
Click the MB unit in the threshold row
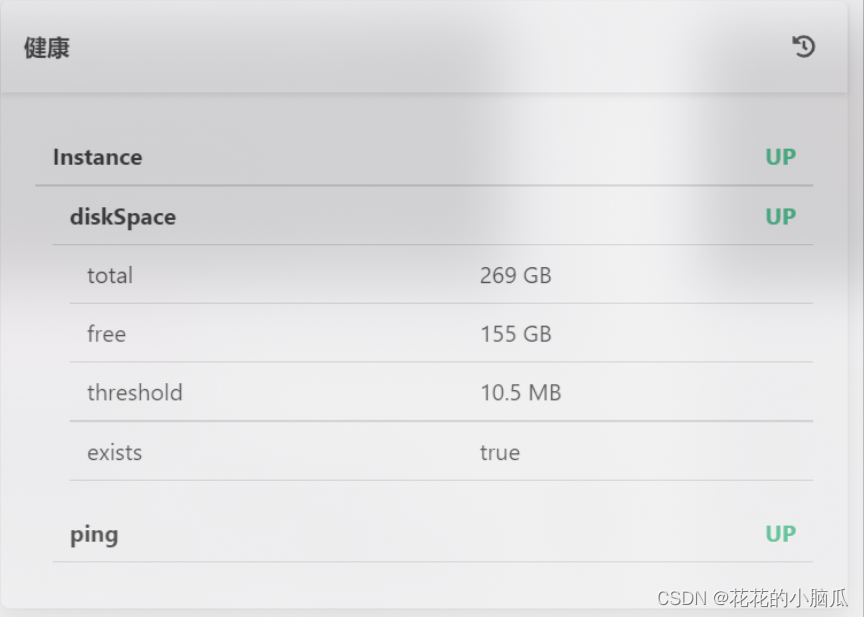coord(544,393)
